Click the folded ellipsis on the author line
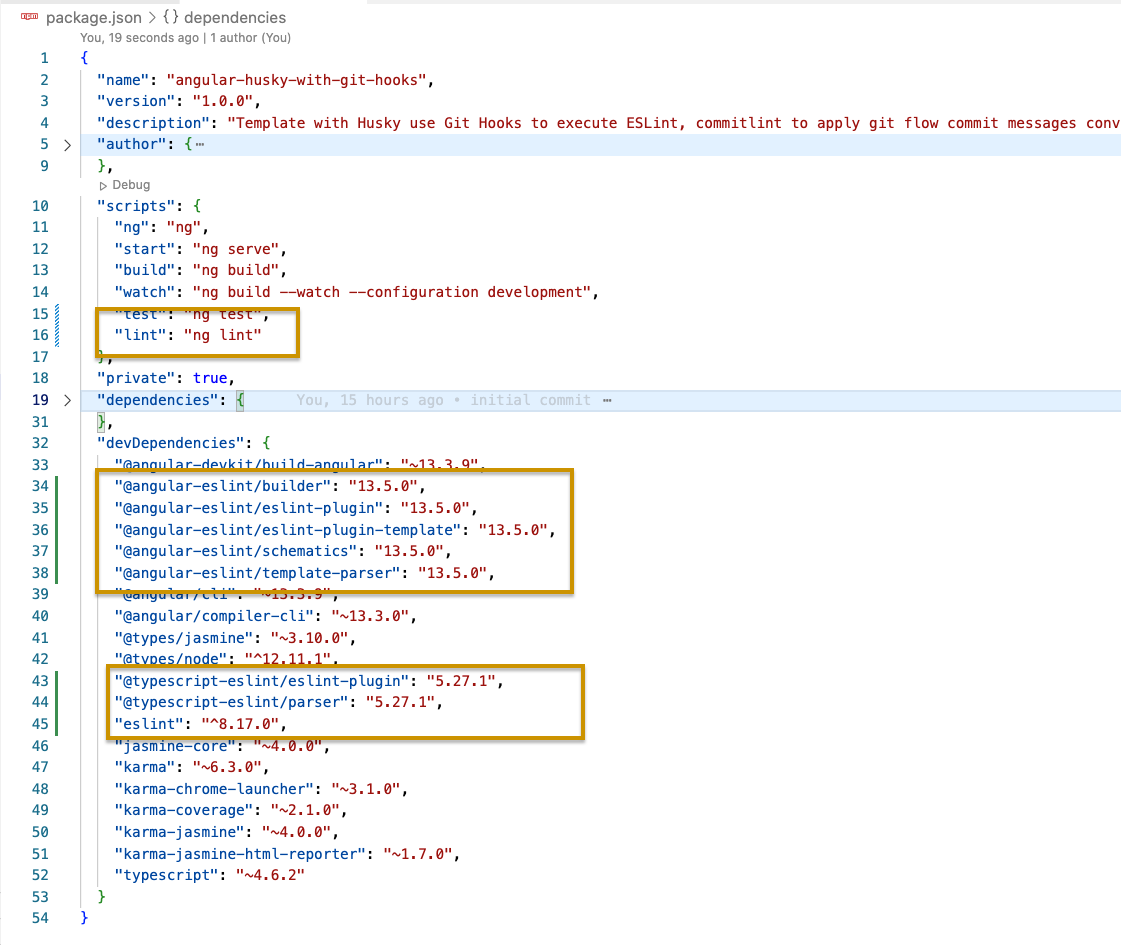1121x945 pixels. [200, 144]
